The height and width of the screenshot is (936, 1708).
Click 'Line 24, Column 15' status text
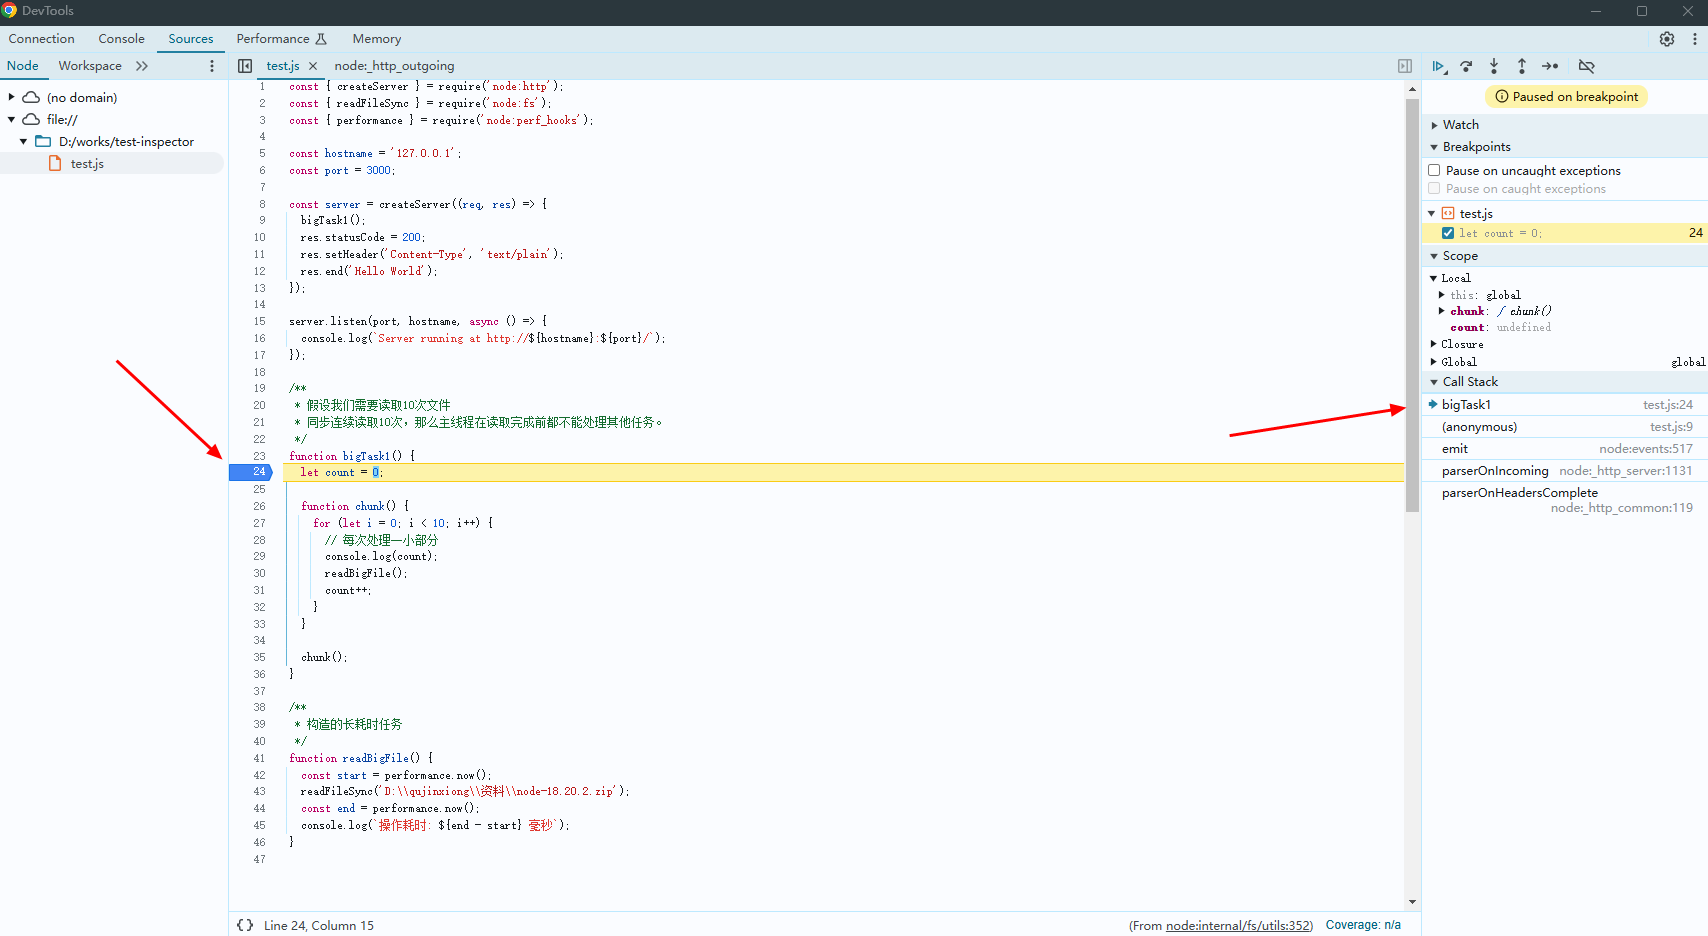[319, 926]
